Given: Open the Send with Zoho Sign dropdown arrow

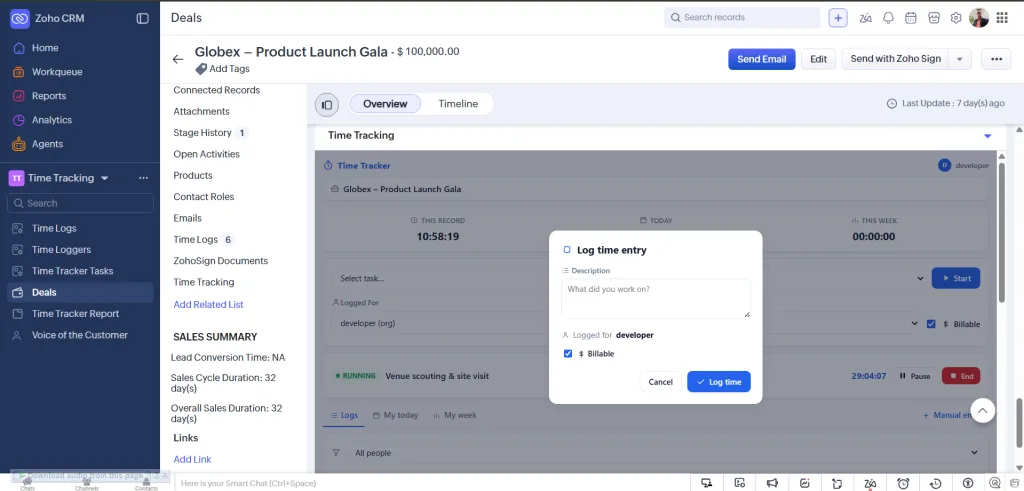Looking at the screenshot, I should (x=959, y=59).
